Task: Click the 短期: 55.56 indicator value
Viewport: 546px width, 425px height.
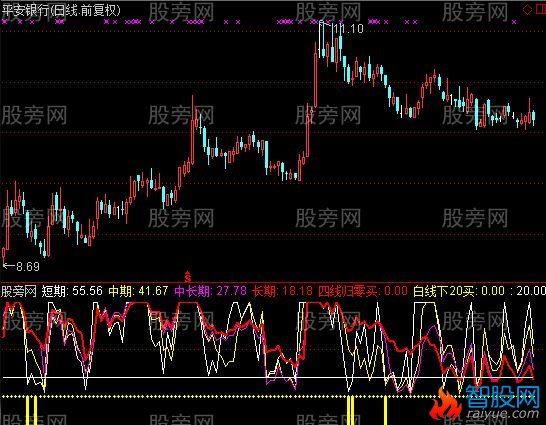Action: click(x=72, y=291)
